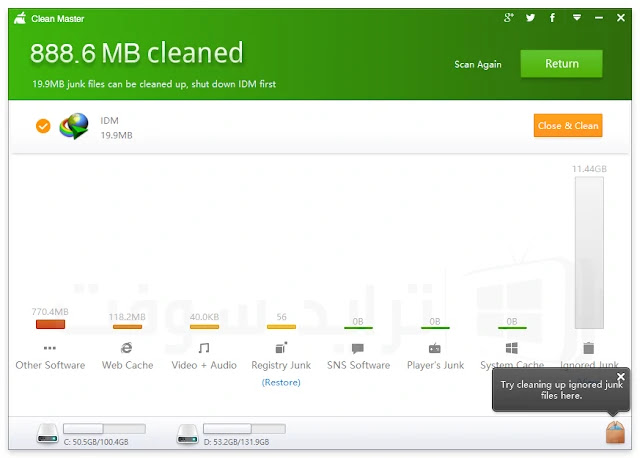The image size is (640, 458).
Task: Close the ignored junk tooltip
Action: (x=621, y=376)
